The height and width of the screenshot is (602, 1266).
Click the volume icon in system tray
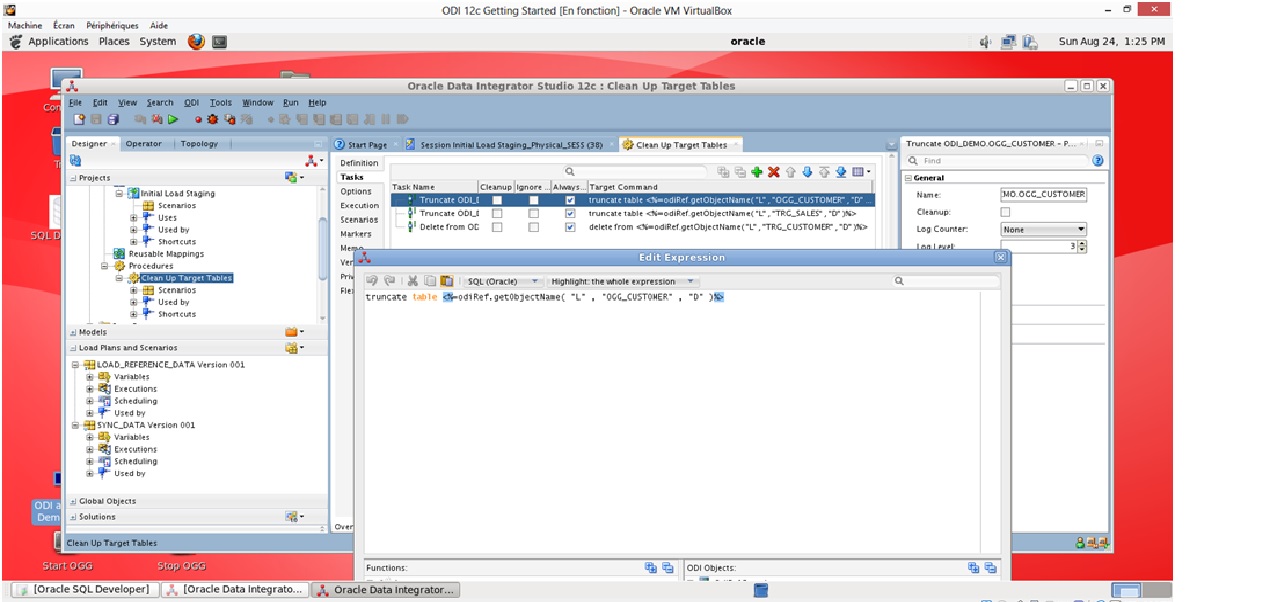click(x=985, y=41)
